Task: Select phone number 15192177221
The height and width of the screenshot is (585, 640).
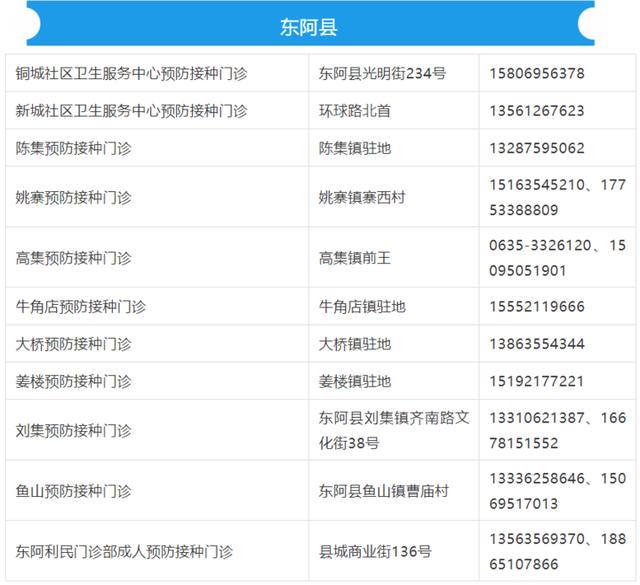Action: tap(536, 381)
